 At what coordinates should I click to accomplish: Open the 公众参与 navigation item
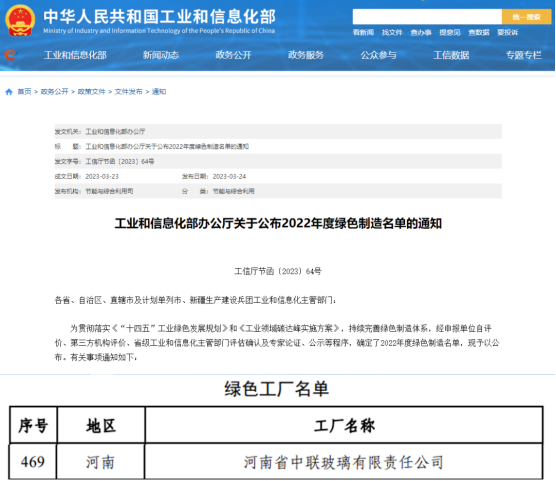pos(378,55)
